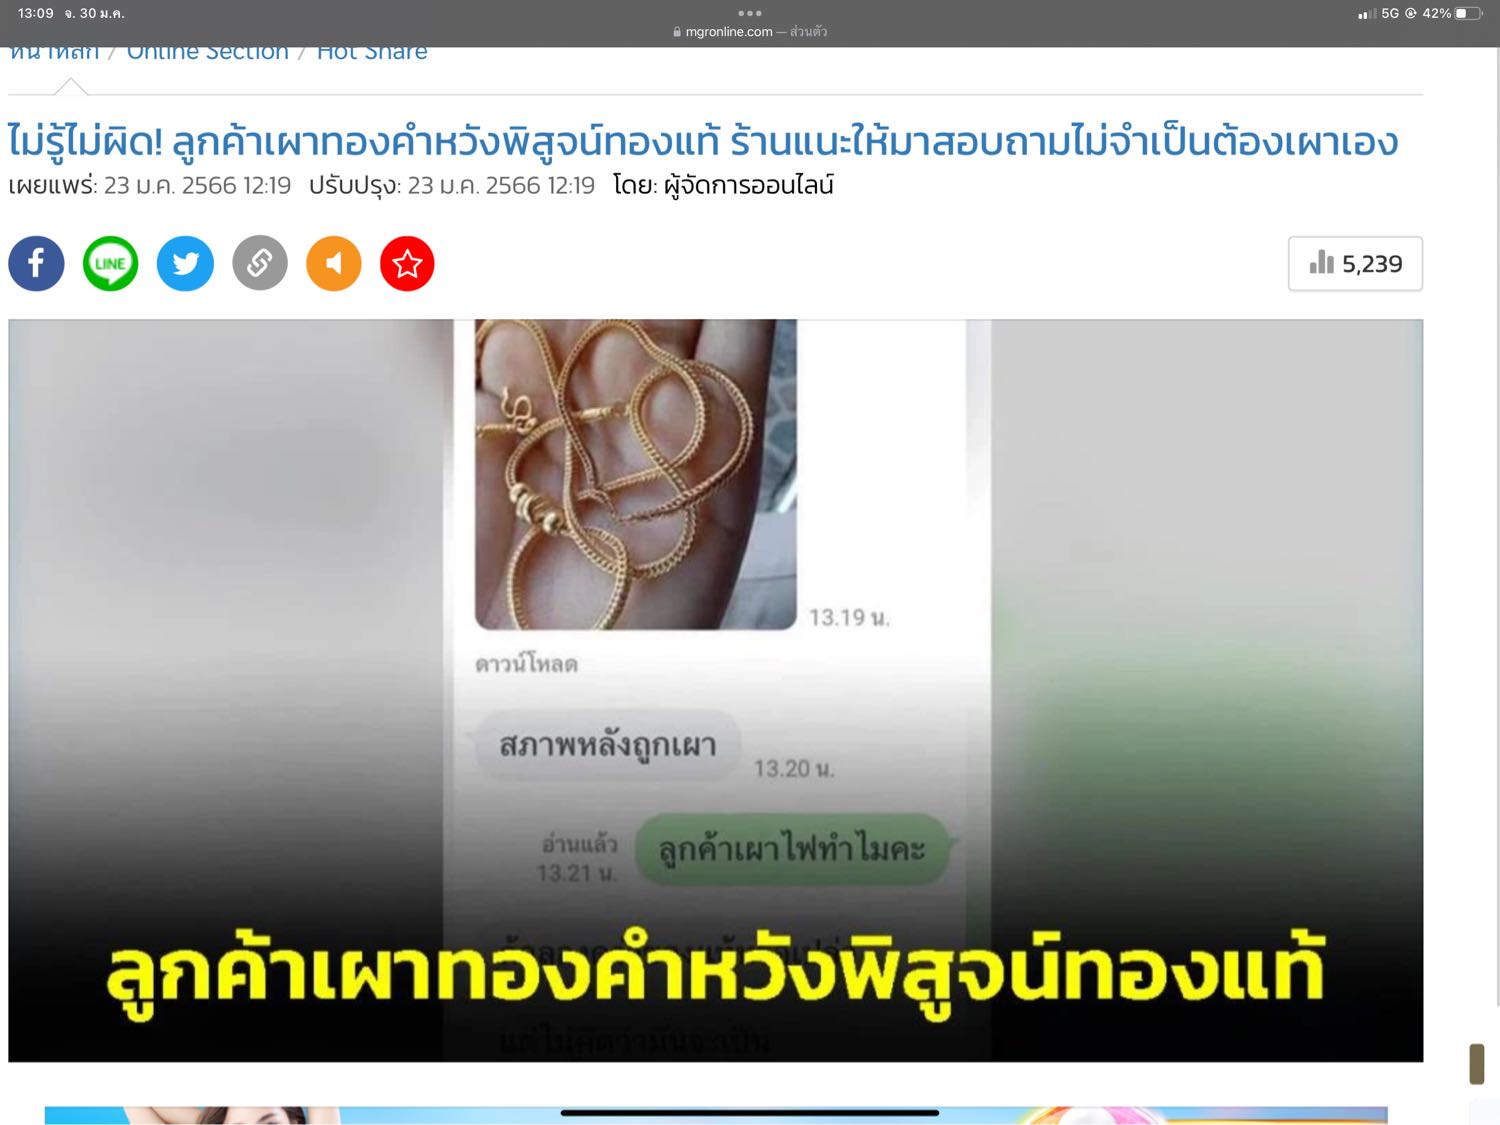This screenshot has height=1125, width=1500.
Task: Open the home page breadcrumb link
Action: (x=54, y=52)
